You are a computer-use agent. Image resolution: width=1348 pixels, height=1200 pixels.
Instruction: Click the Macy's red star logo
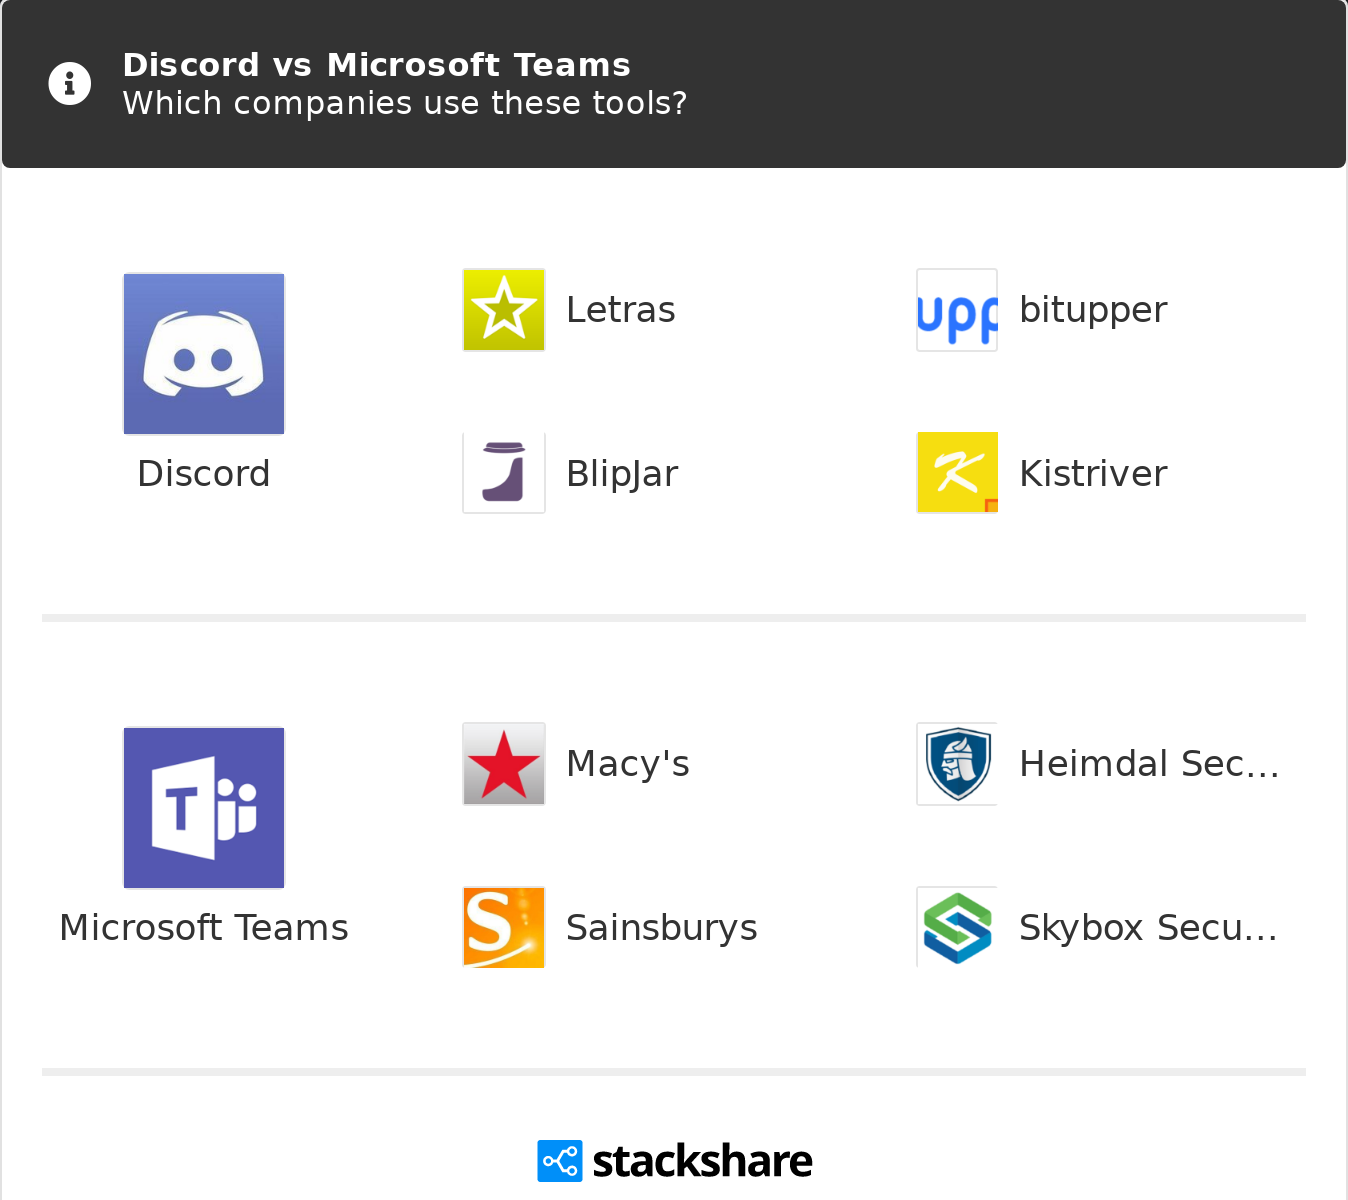coord(504,764)
